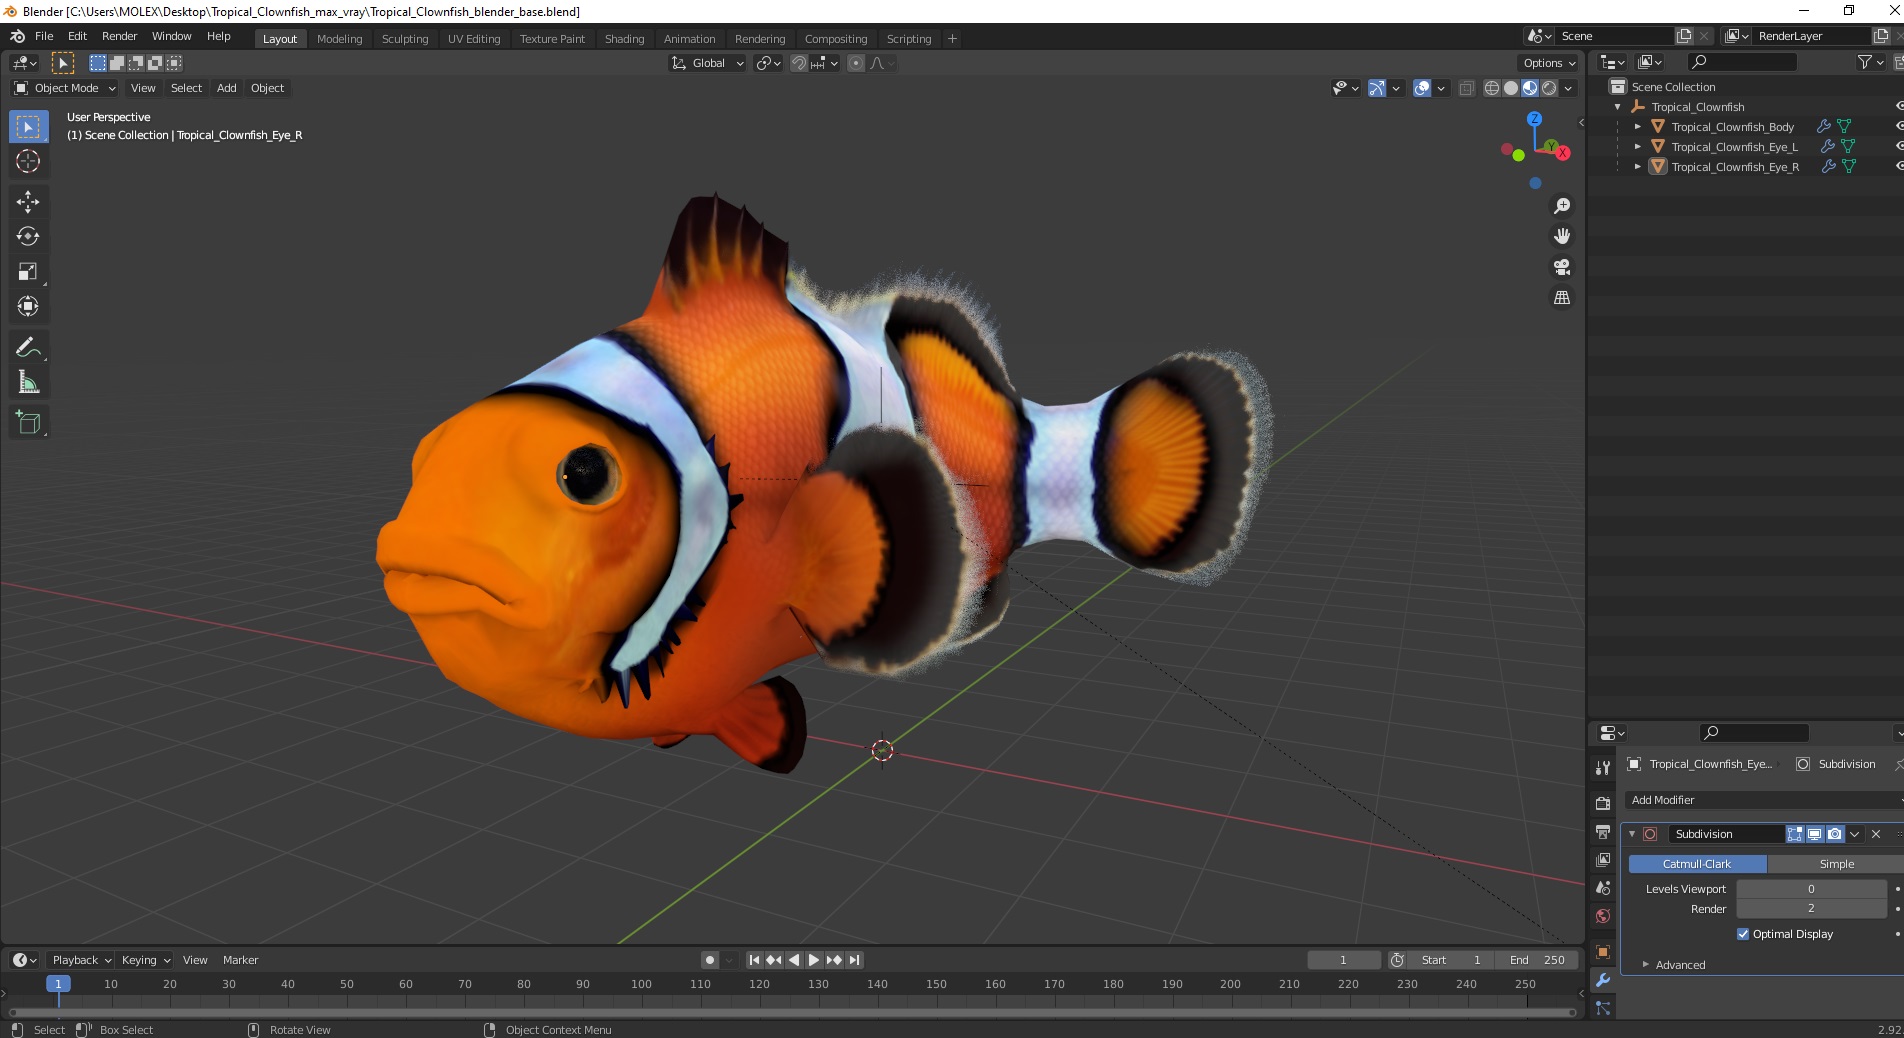Toggle X-ray display
Screen dimensions: 1904x1038
pos(1466,88)
